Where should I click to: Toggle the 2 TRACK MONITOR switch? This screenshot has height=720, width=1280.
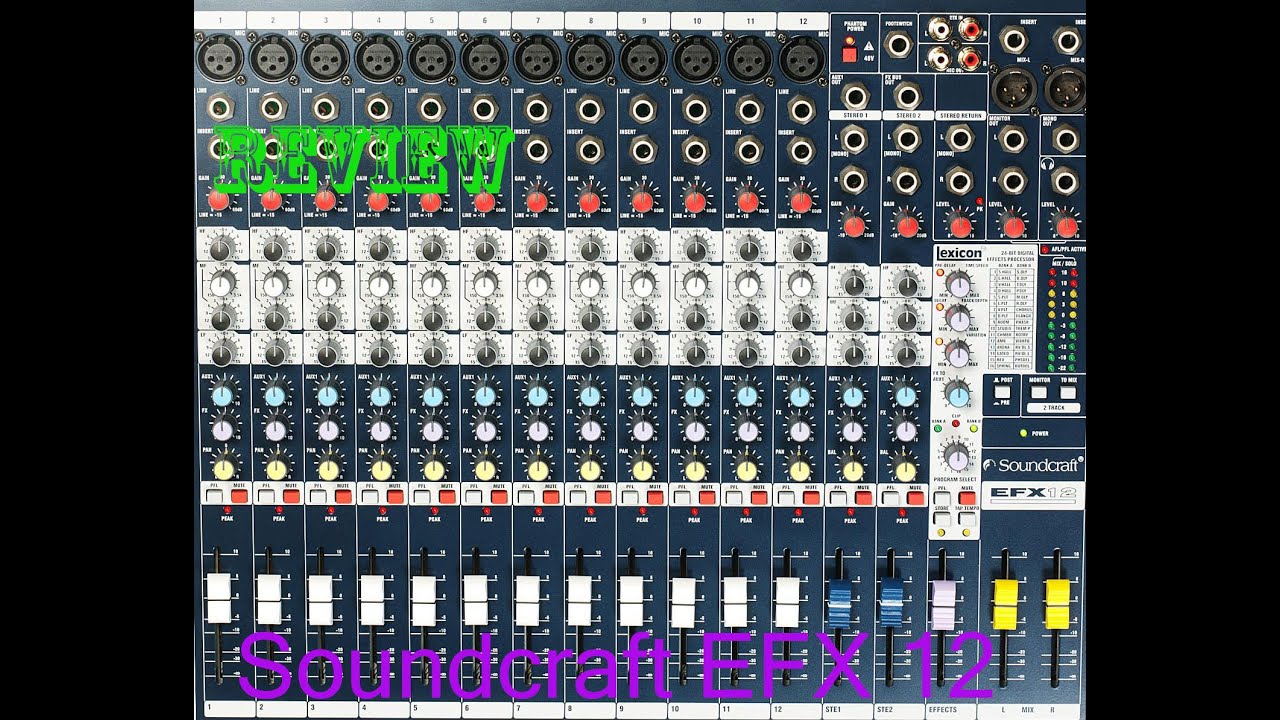click(1039, 393)
